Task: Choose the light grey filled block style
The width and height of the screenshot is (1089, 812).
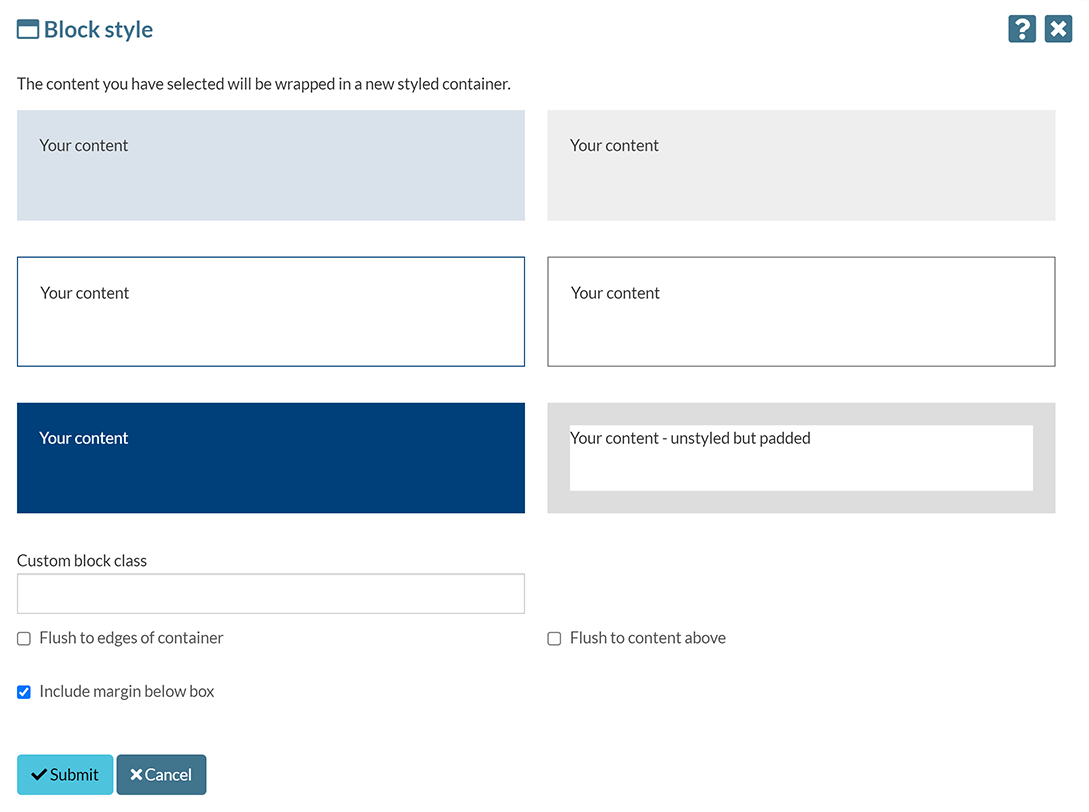Action: click(801, 165)
